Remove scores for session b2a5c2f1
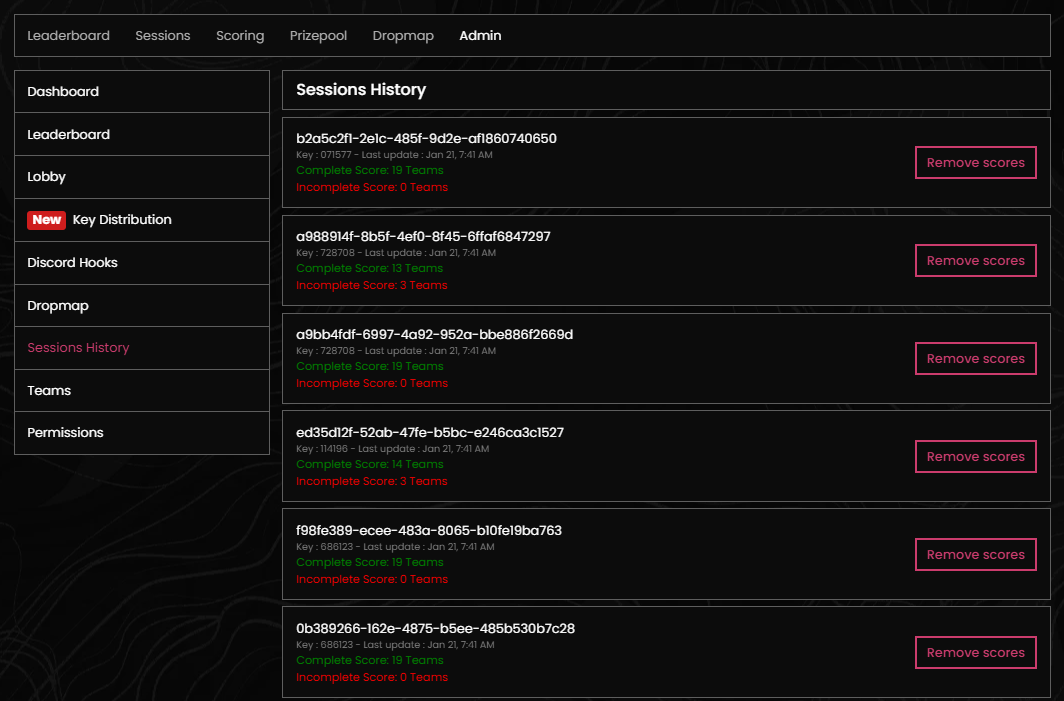Screen dimensions: 1064x701 coord(975,163)
